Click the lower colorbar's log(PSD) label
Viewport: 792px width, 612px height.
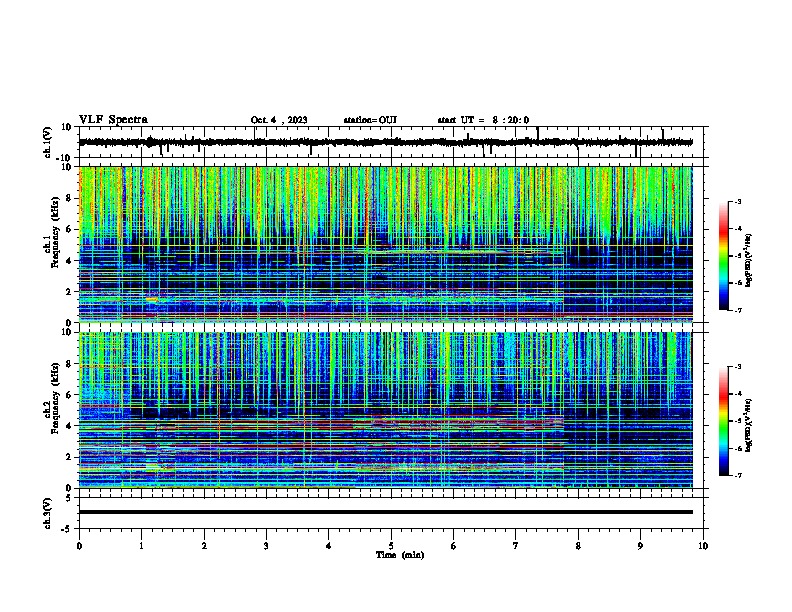pos(748,425)
